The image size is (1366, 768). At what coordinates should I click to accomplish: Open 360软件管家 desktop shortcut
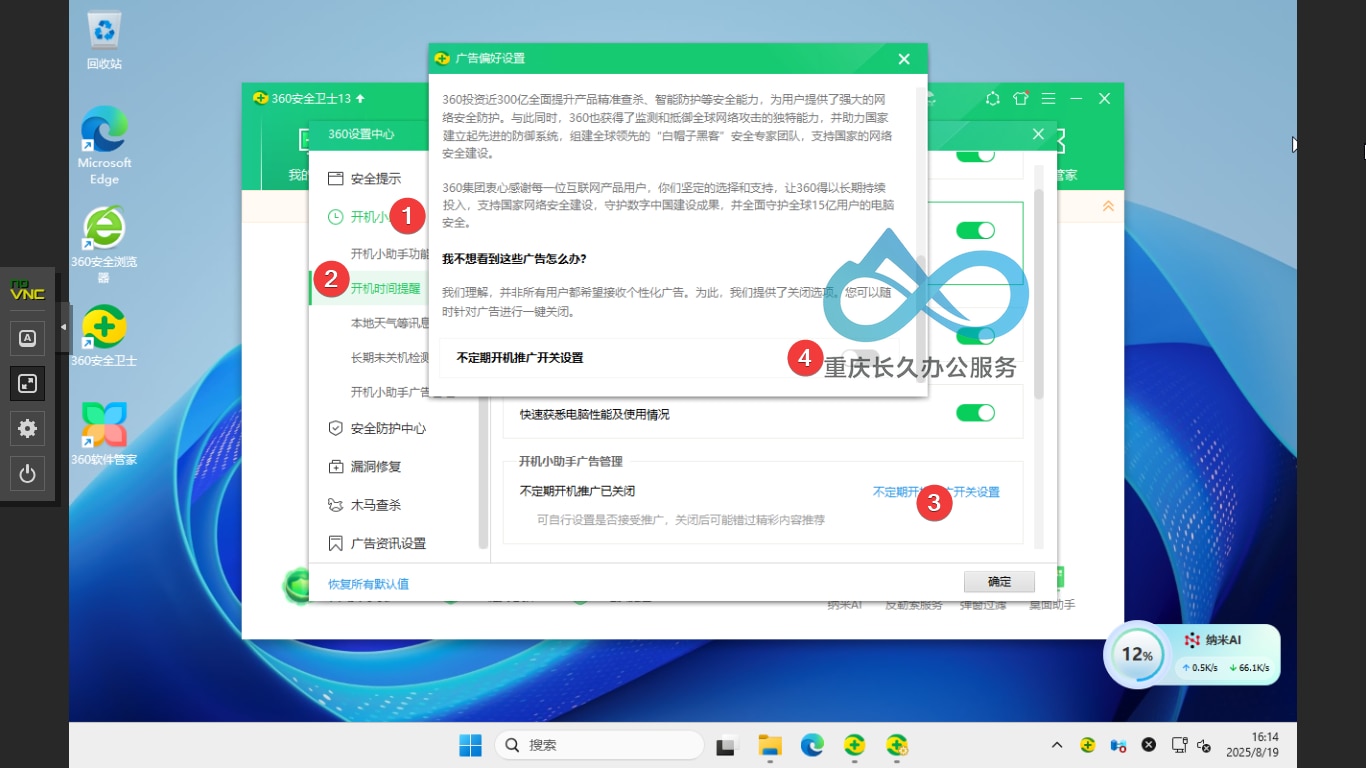[104, 434]
